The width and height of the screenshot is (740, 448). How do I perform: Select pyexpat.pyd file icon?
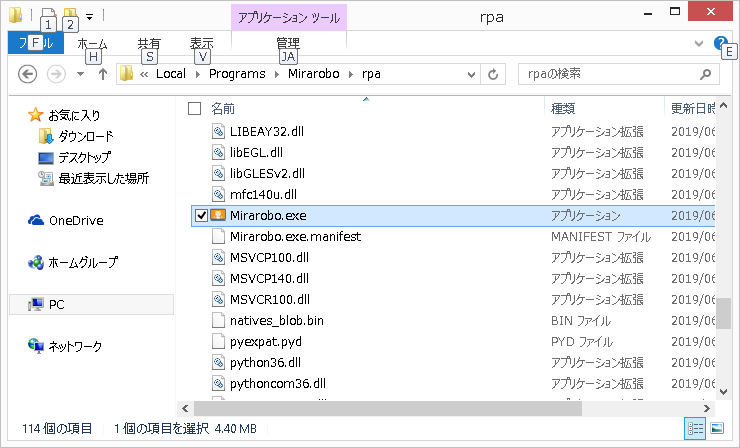pyautogui.click(x=218, y=342)
